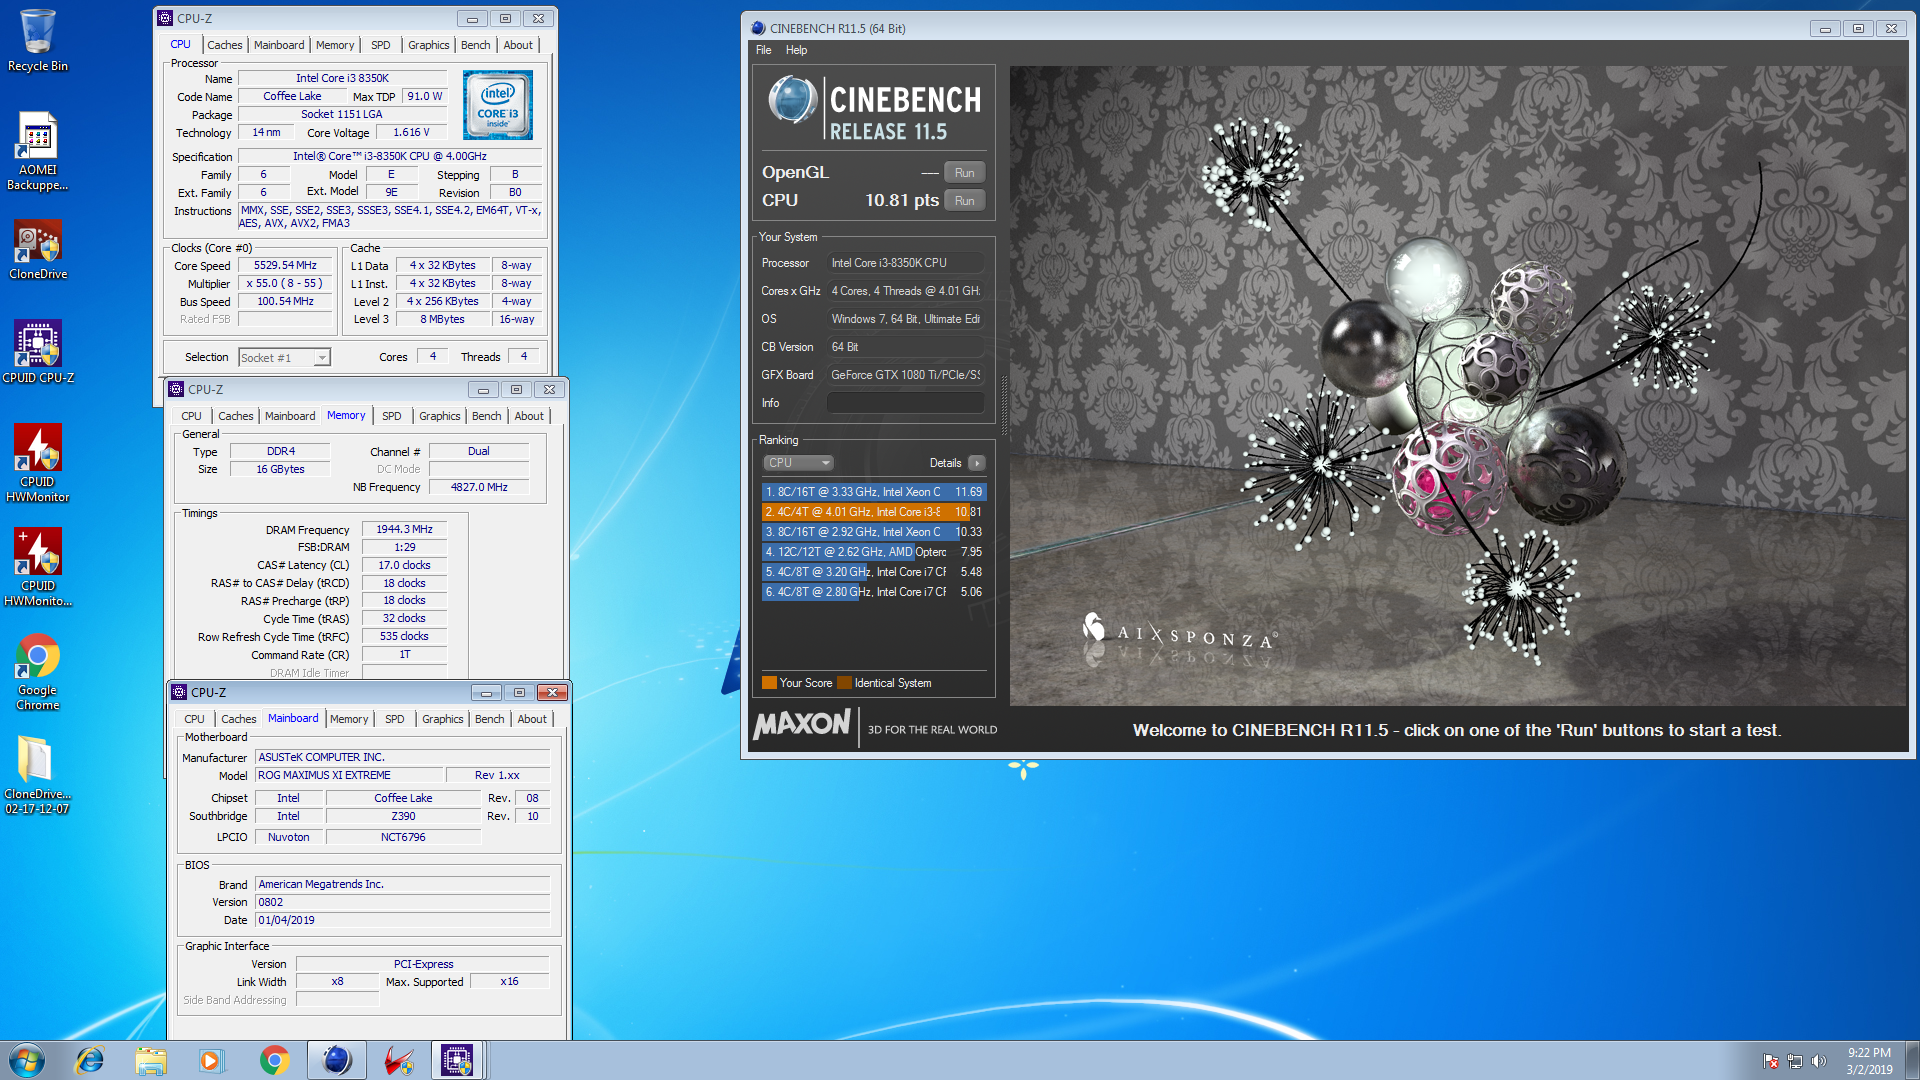Select ranking row 6 Core i7 5.06

[874, 592]
